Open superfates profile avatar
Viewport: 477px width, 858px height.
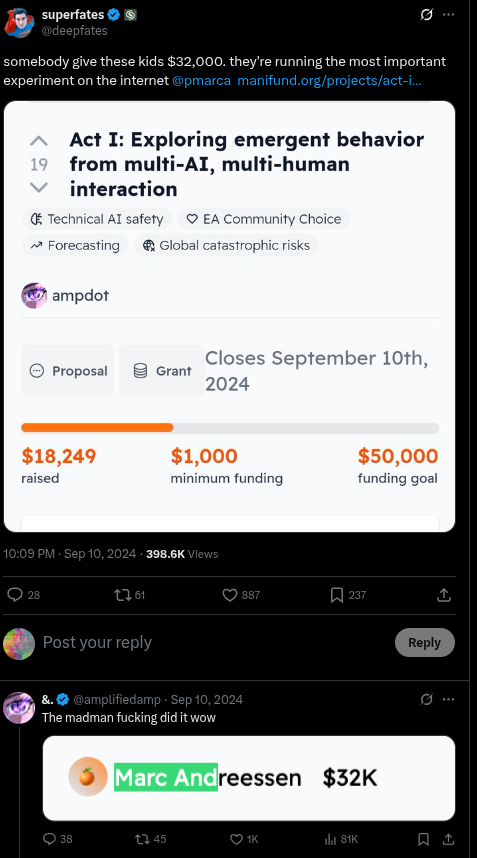point(20,22)
